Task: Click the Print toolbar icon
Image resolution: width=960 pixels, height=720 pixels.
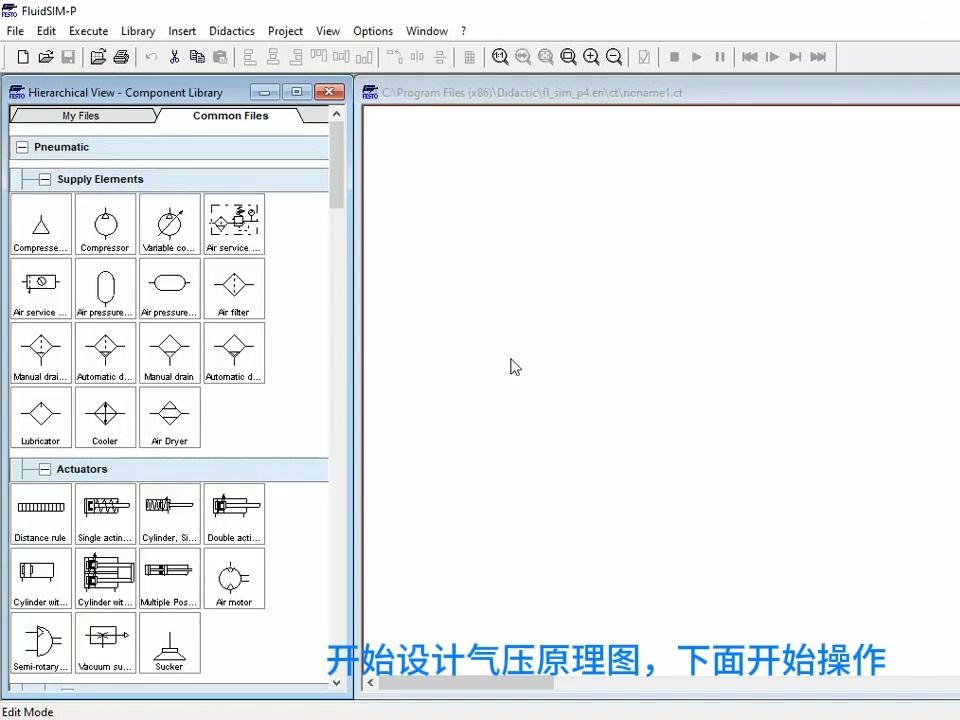Action: coord(120,57)
